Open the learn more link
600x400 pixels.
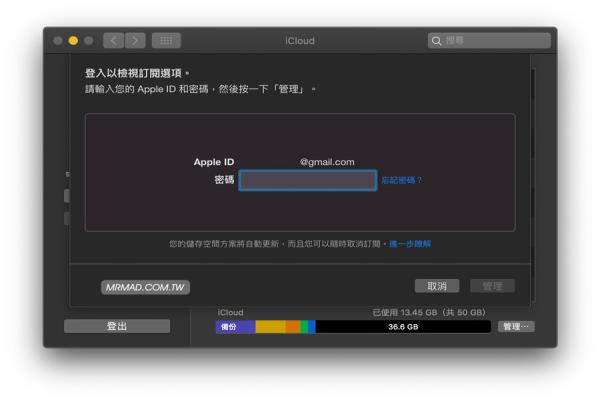tap(410, 244)
